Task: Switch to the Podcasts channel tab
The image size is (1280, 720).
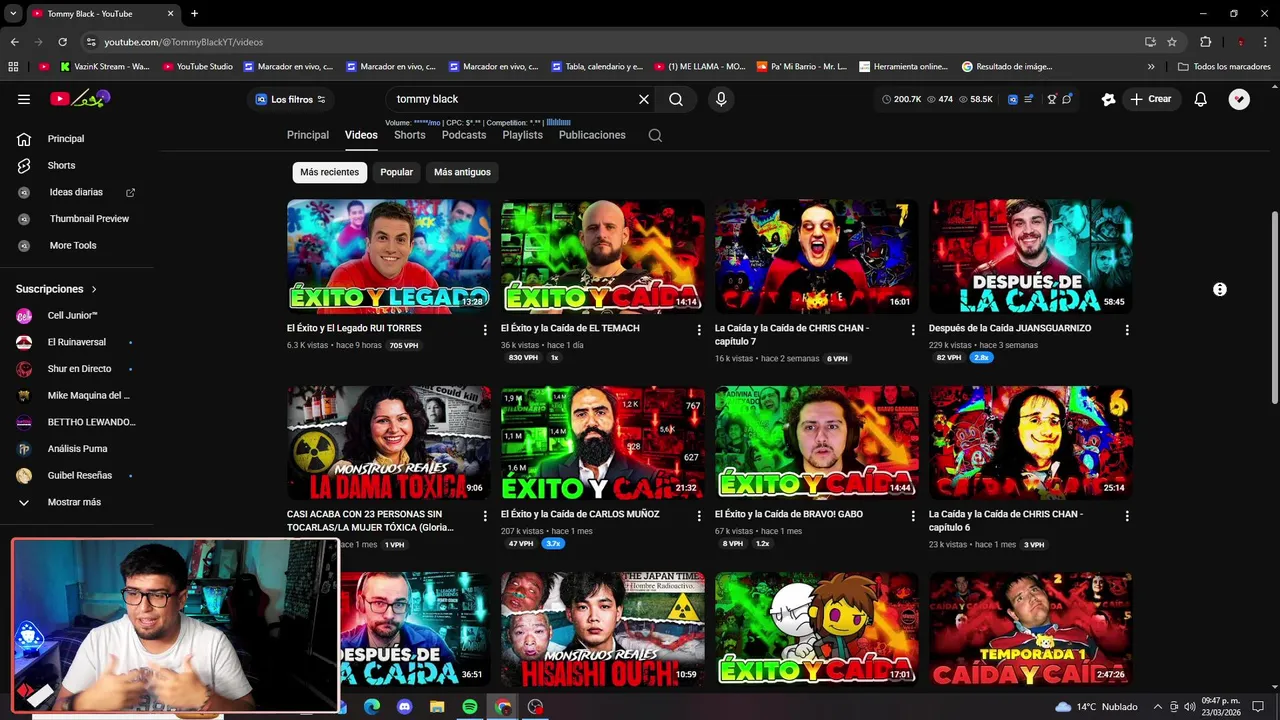Action: click(464, 135)
